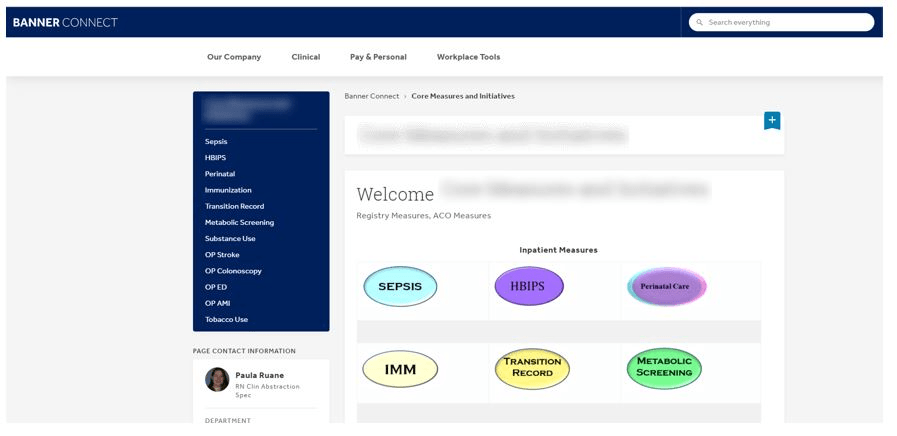
Task: Open the HBIPS purple oval icon
Action: [529, 286]
